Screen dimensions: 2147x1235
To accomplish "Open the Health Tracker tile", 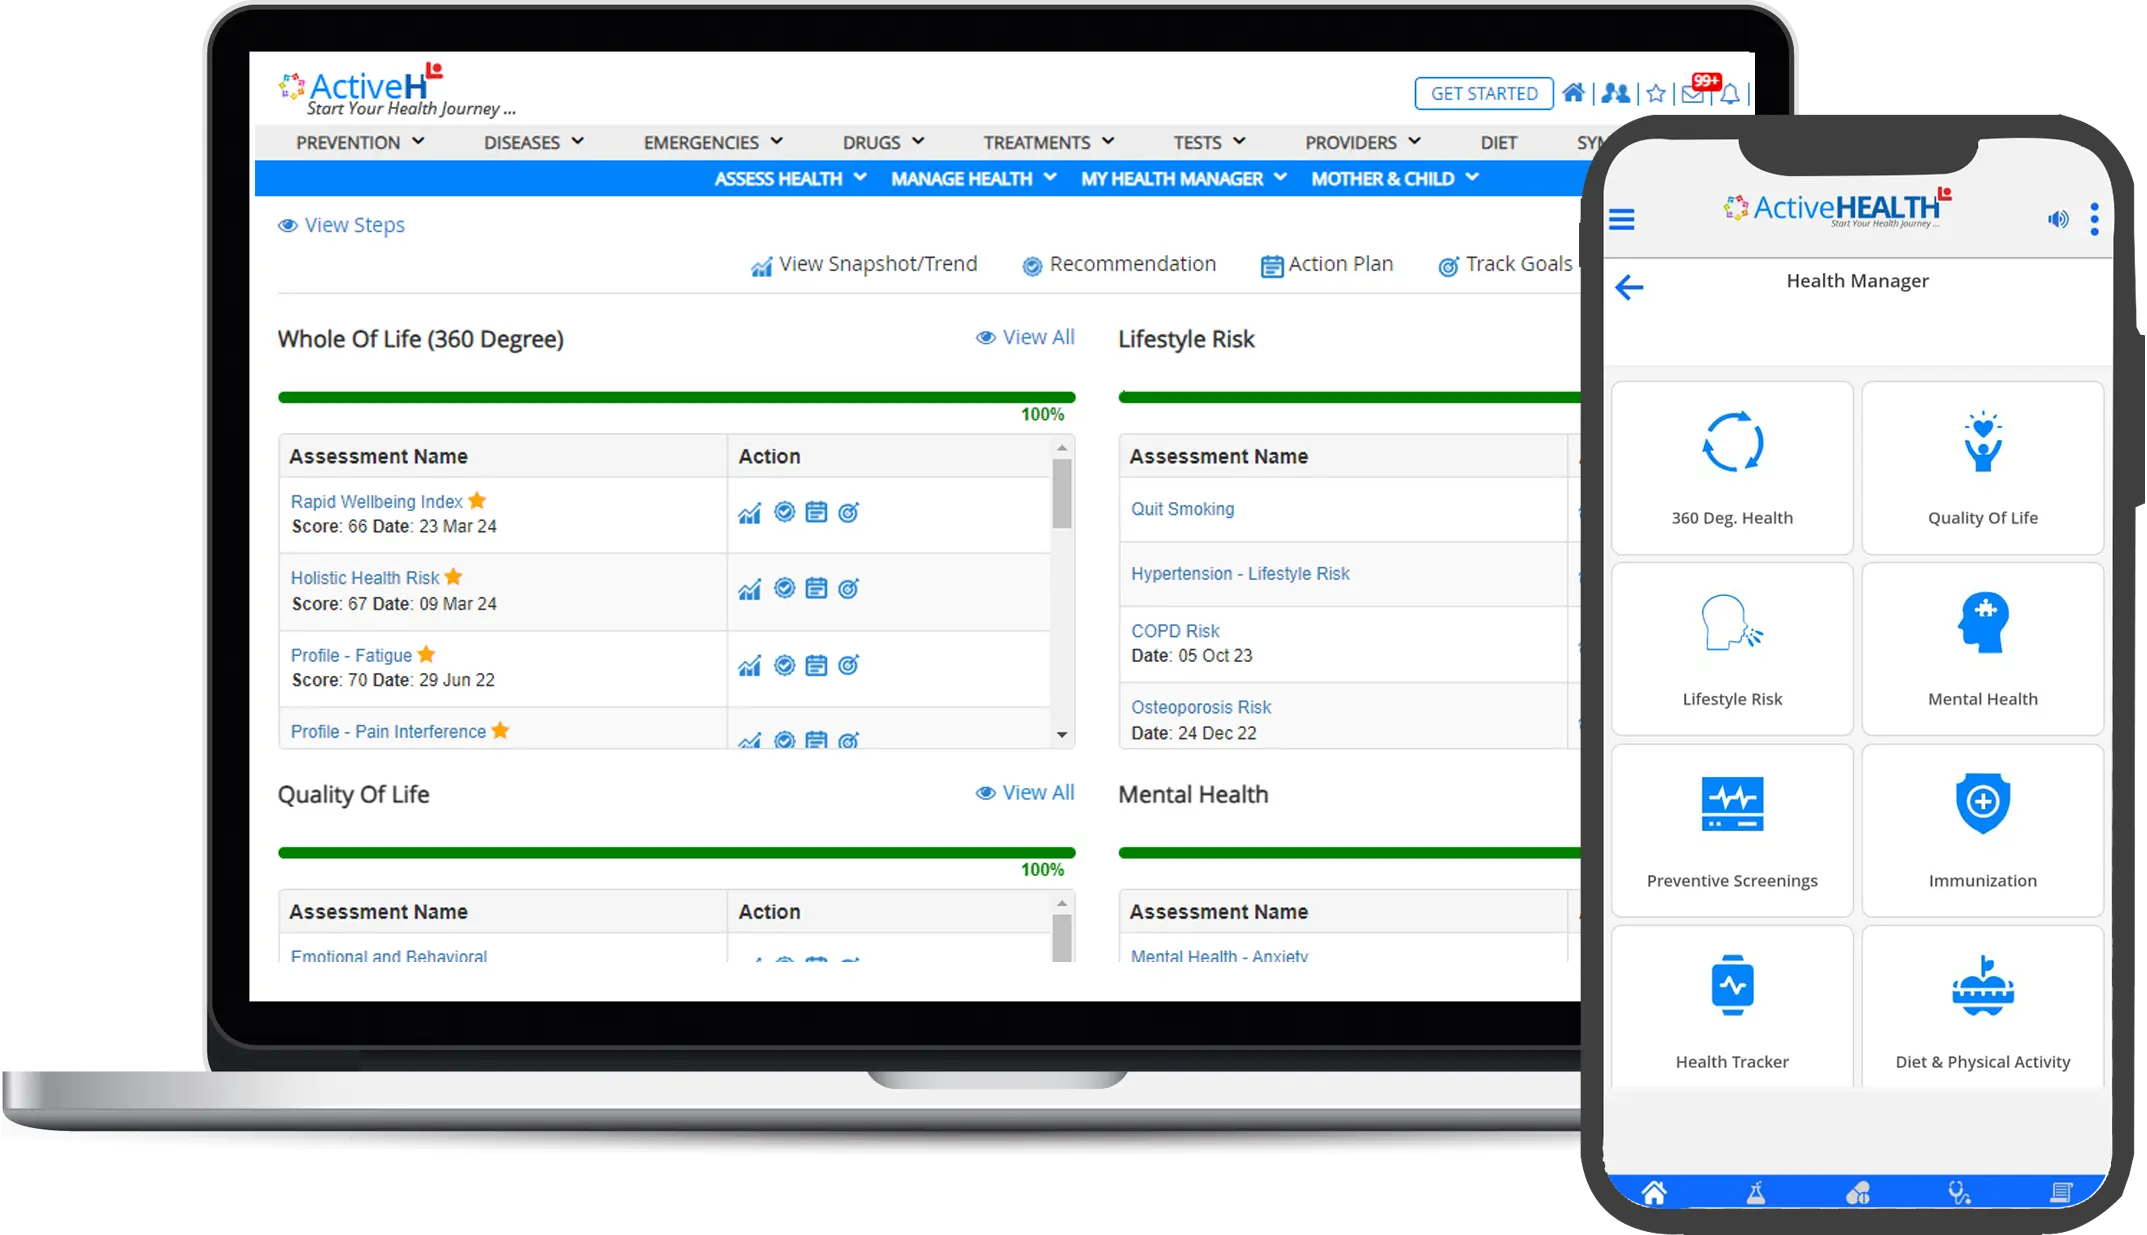I will click(x=1731, y=1008).
